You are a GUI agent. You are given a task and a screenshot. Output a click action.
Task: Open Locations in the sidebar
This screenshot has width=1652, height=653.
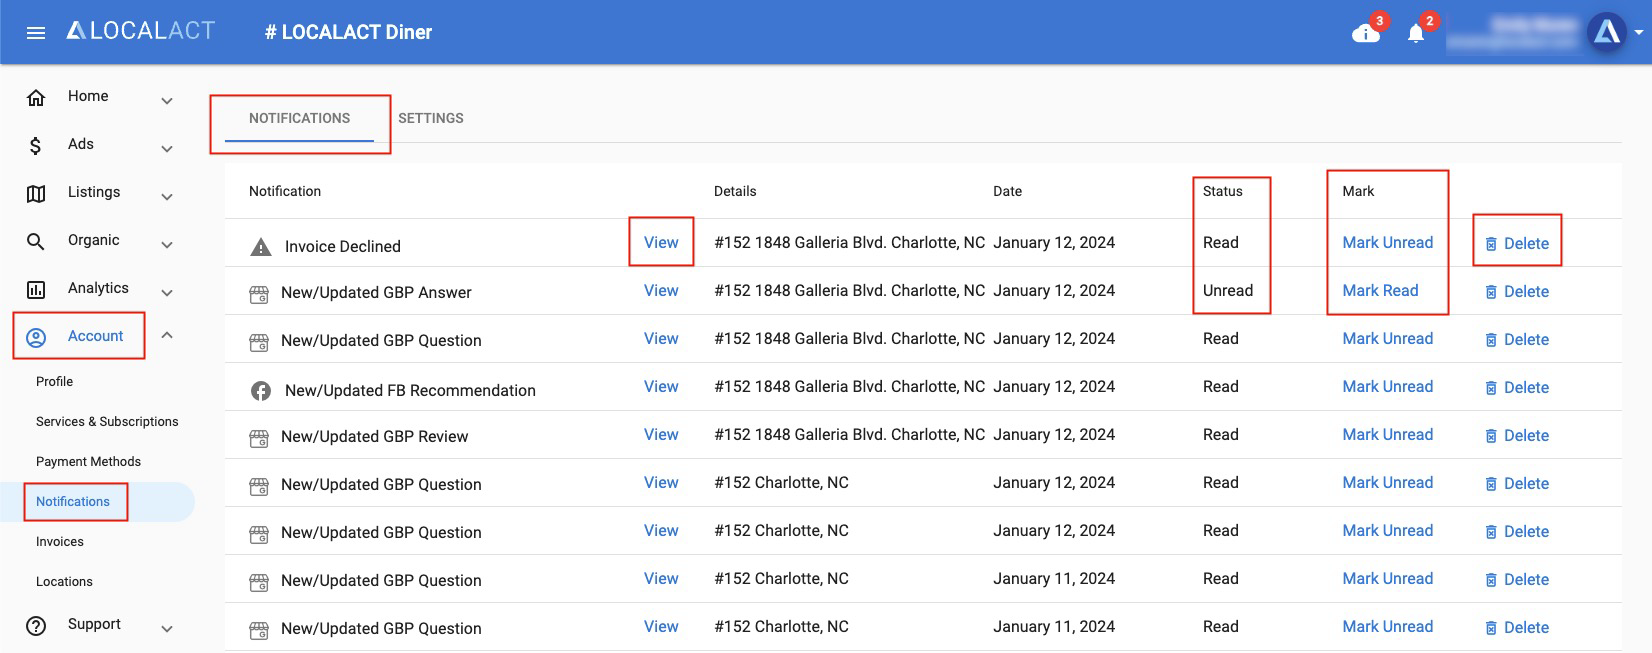click(x=64, y=582)
